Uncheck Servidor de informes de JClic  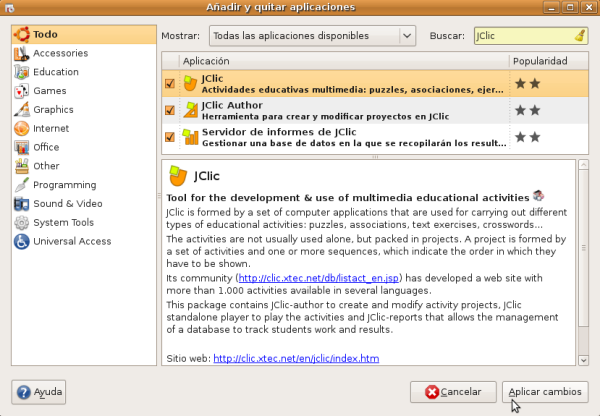pos(169,136)
